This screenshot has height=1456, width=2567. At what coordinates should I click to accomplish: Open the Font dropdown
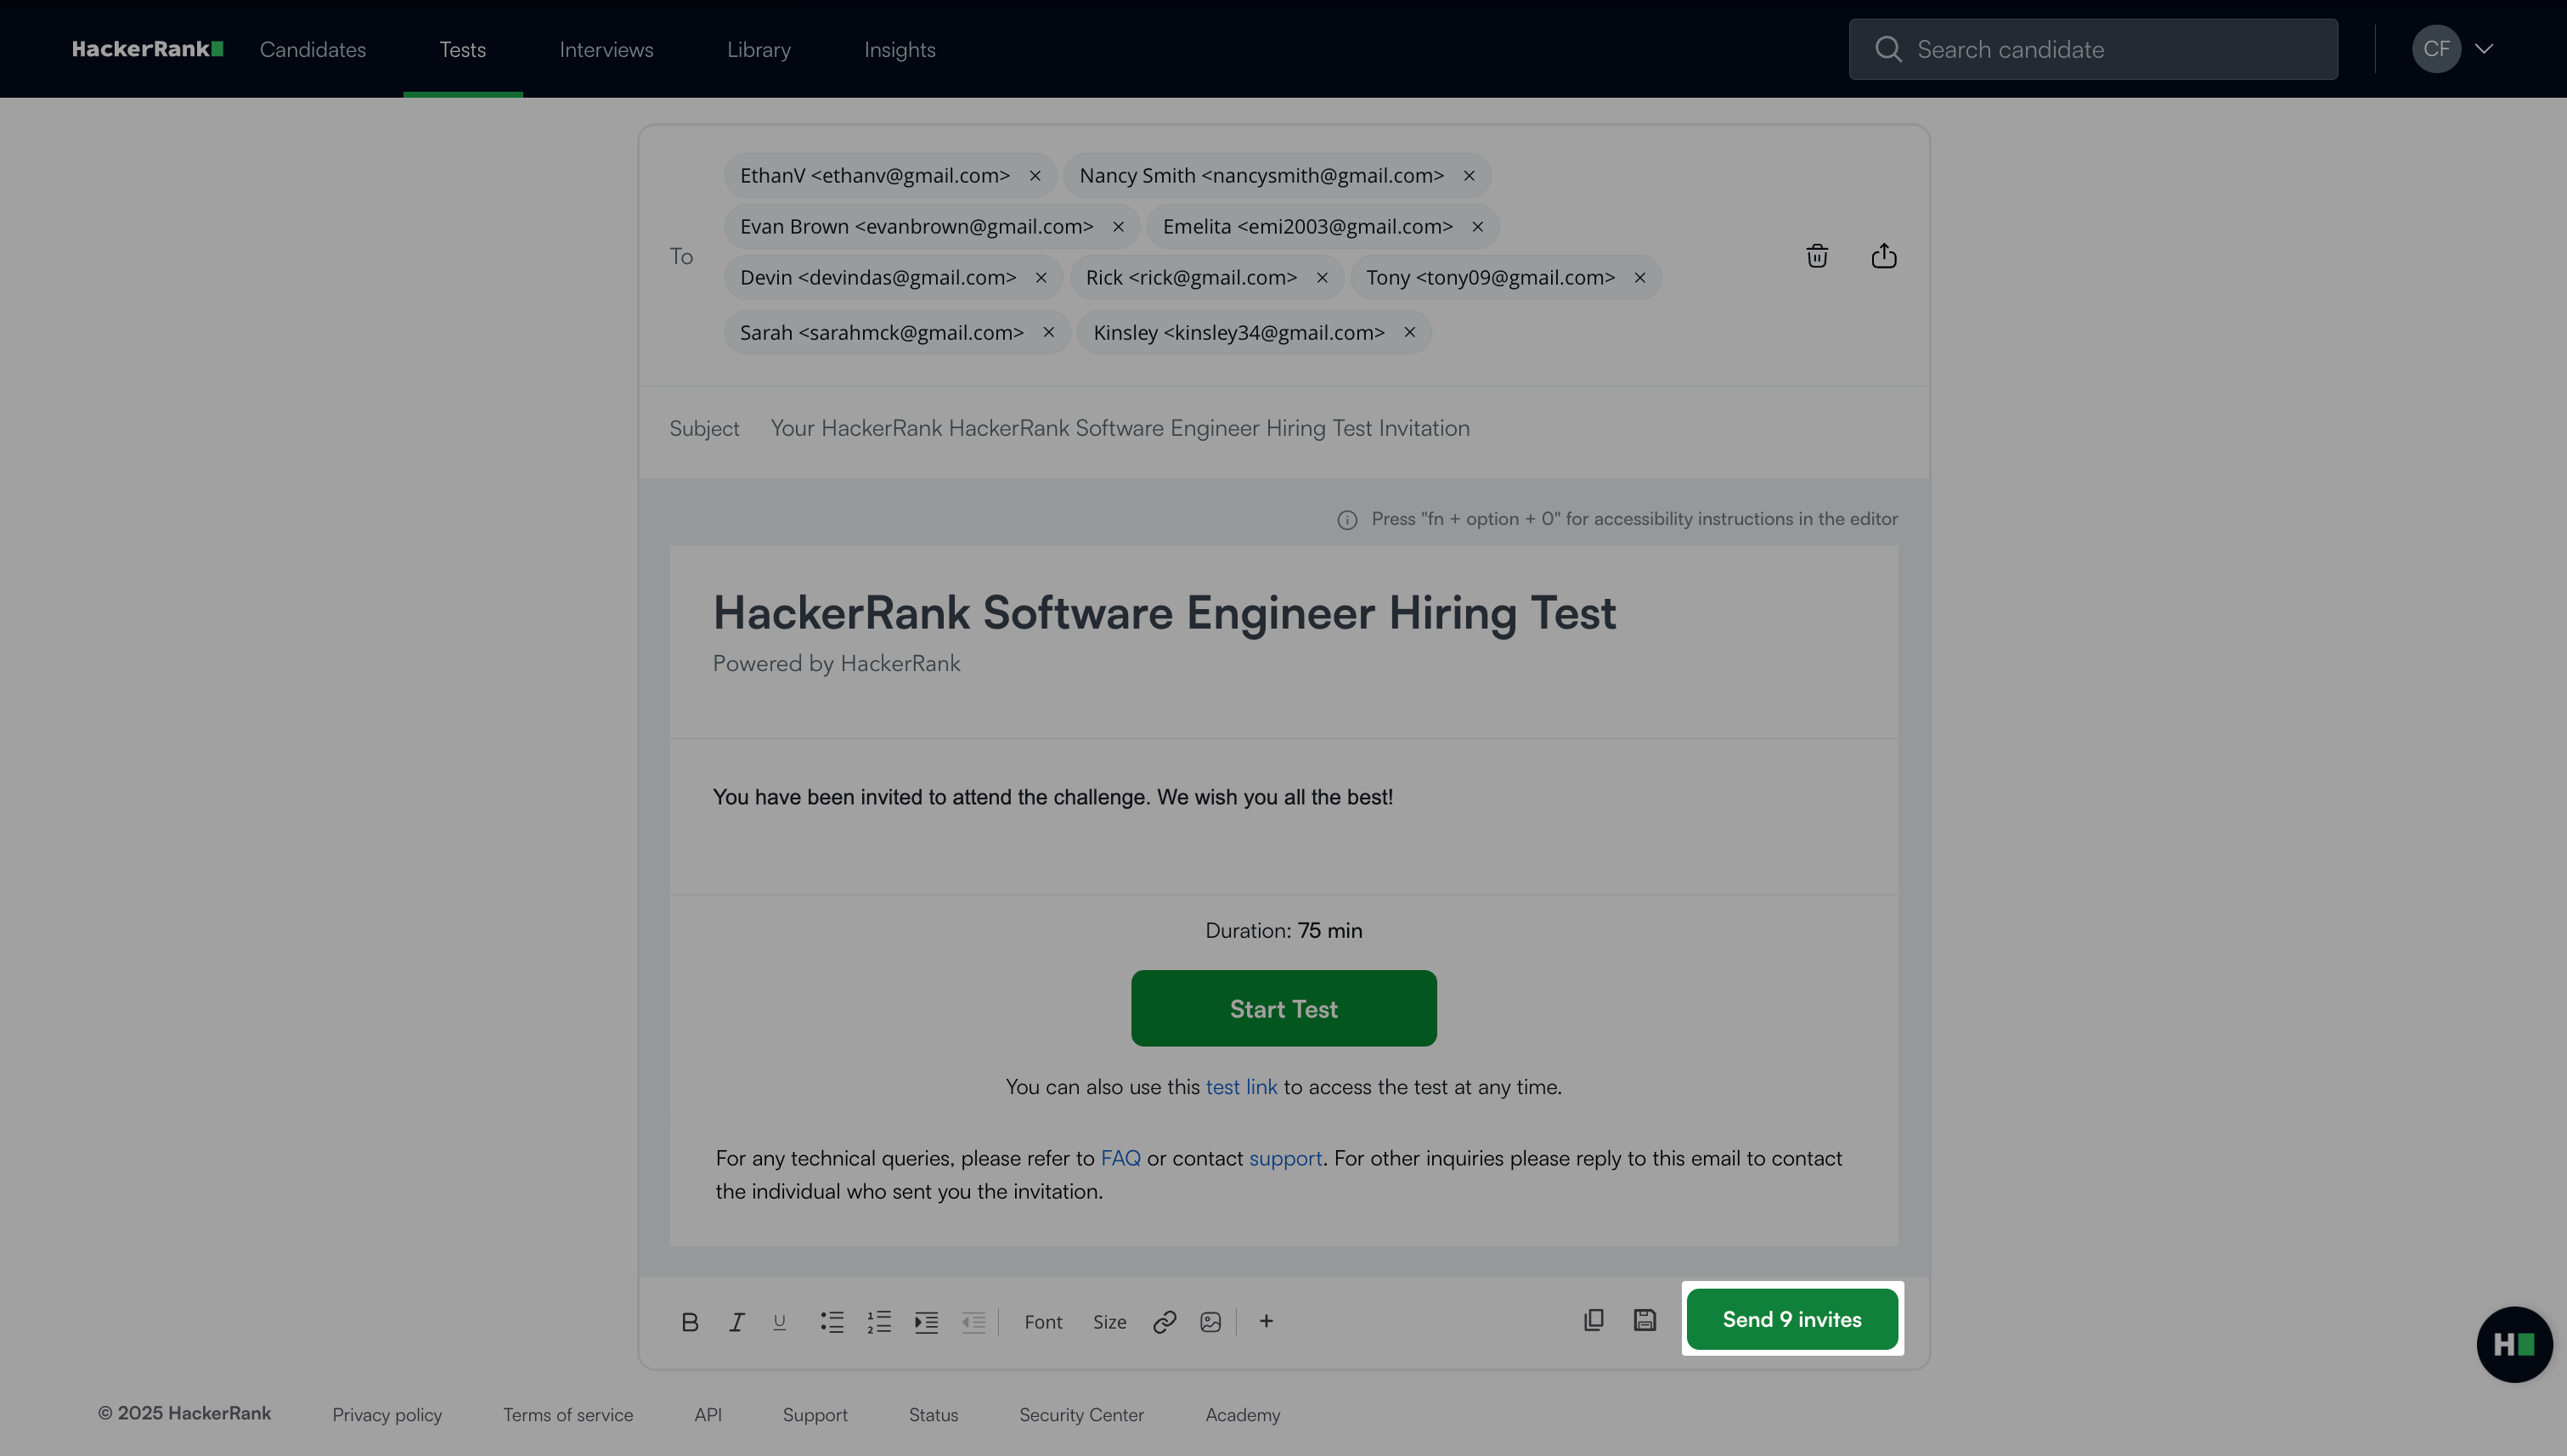coord(1043,1322)
